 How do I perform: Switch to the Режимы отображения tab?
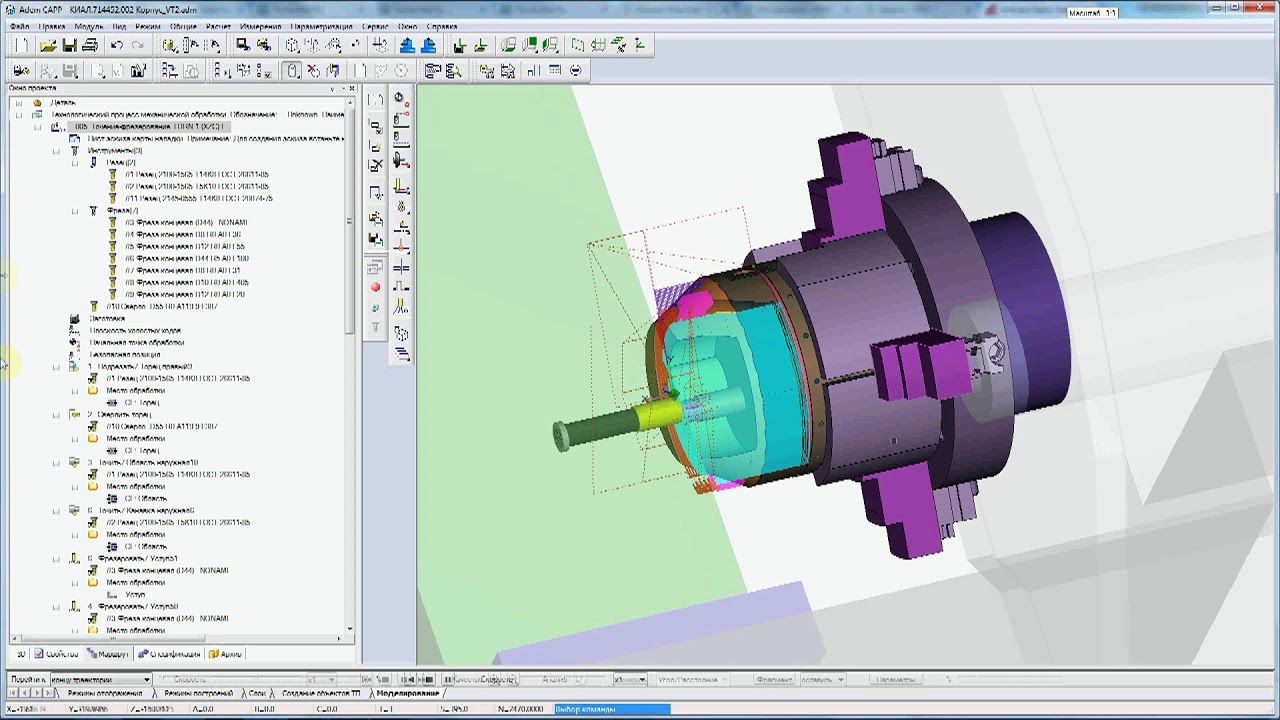[106, 693]
